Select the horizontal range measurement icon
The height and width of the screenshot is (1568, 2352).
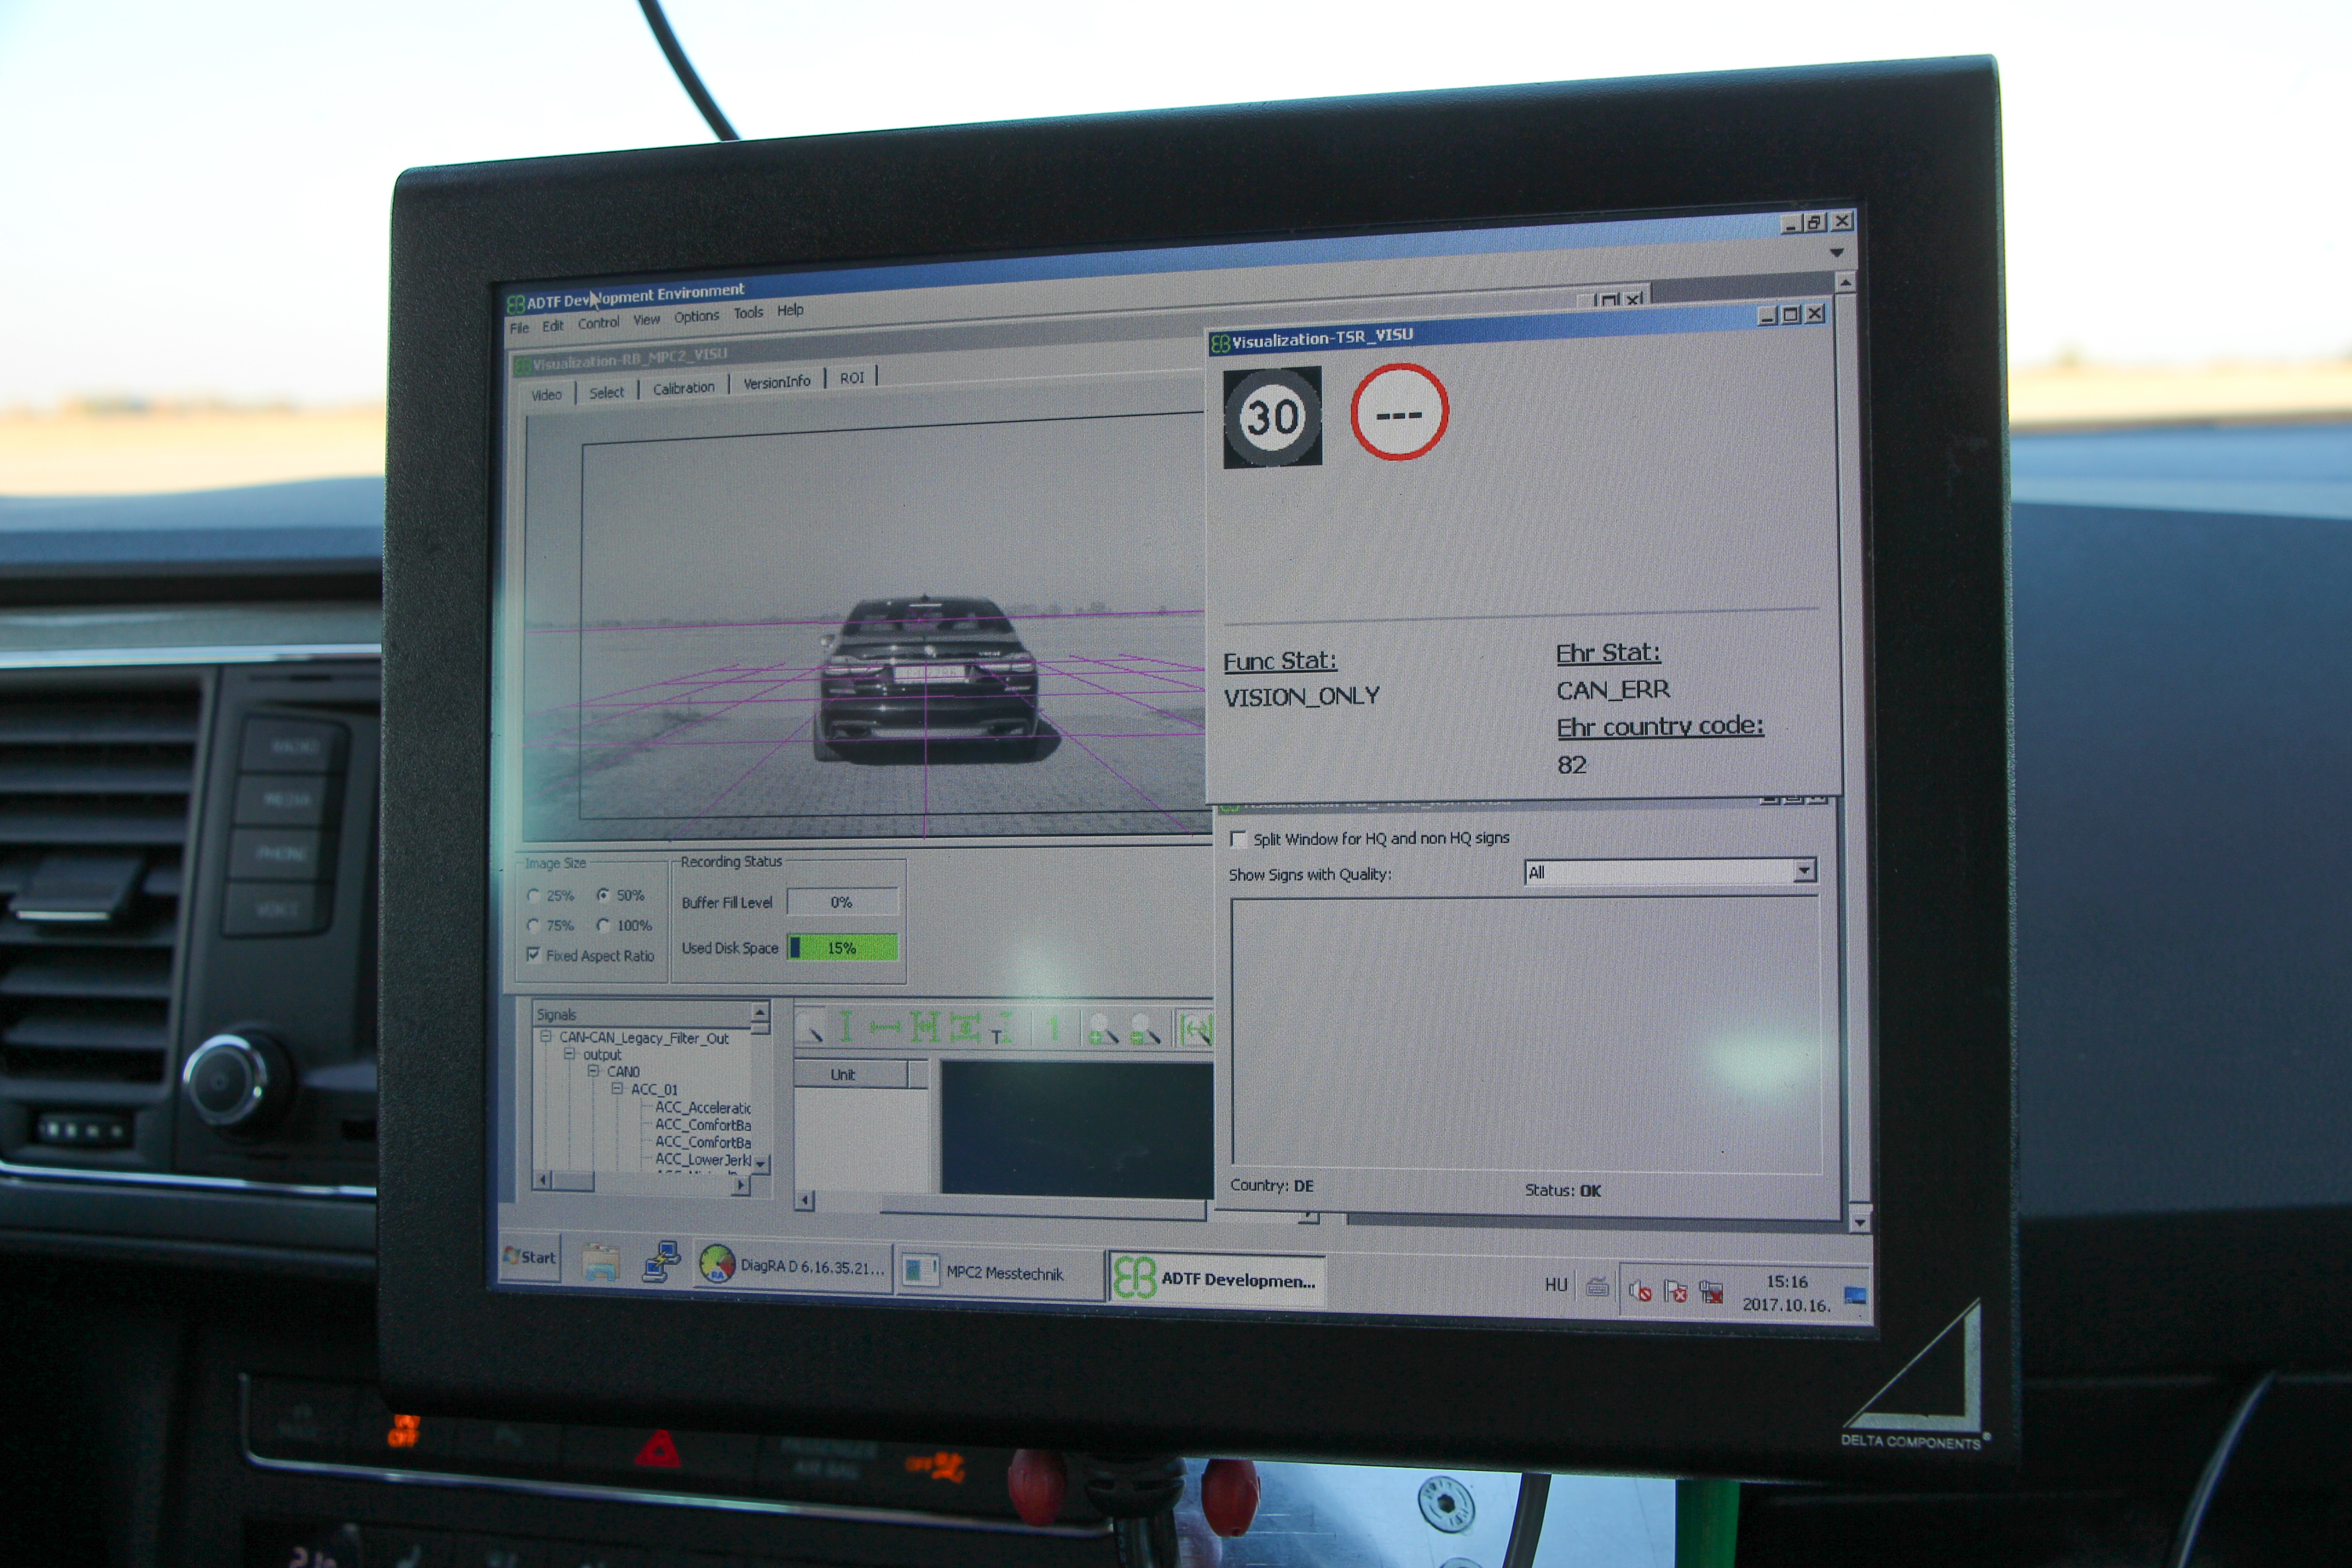884,1028
